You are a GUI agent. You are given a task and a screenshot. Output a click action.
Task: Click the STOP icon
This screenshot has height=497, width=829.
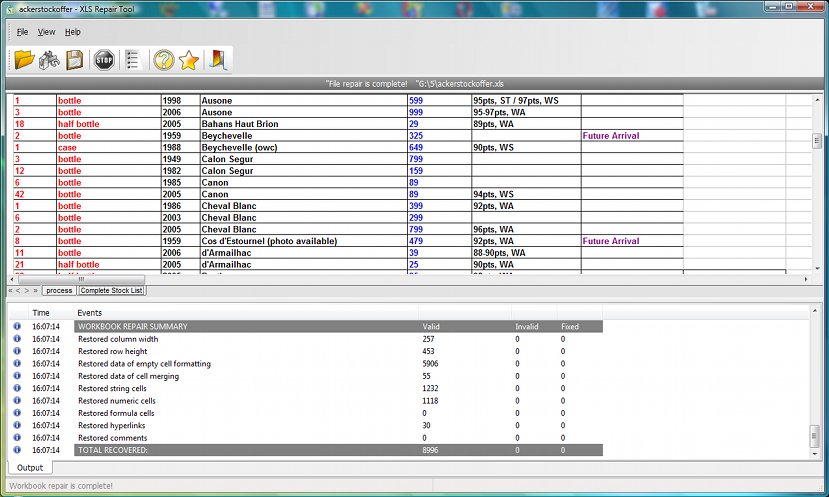[104, 60]
